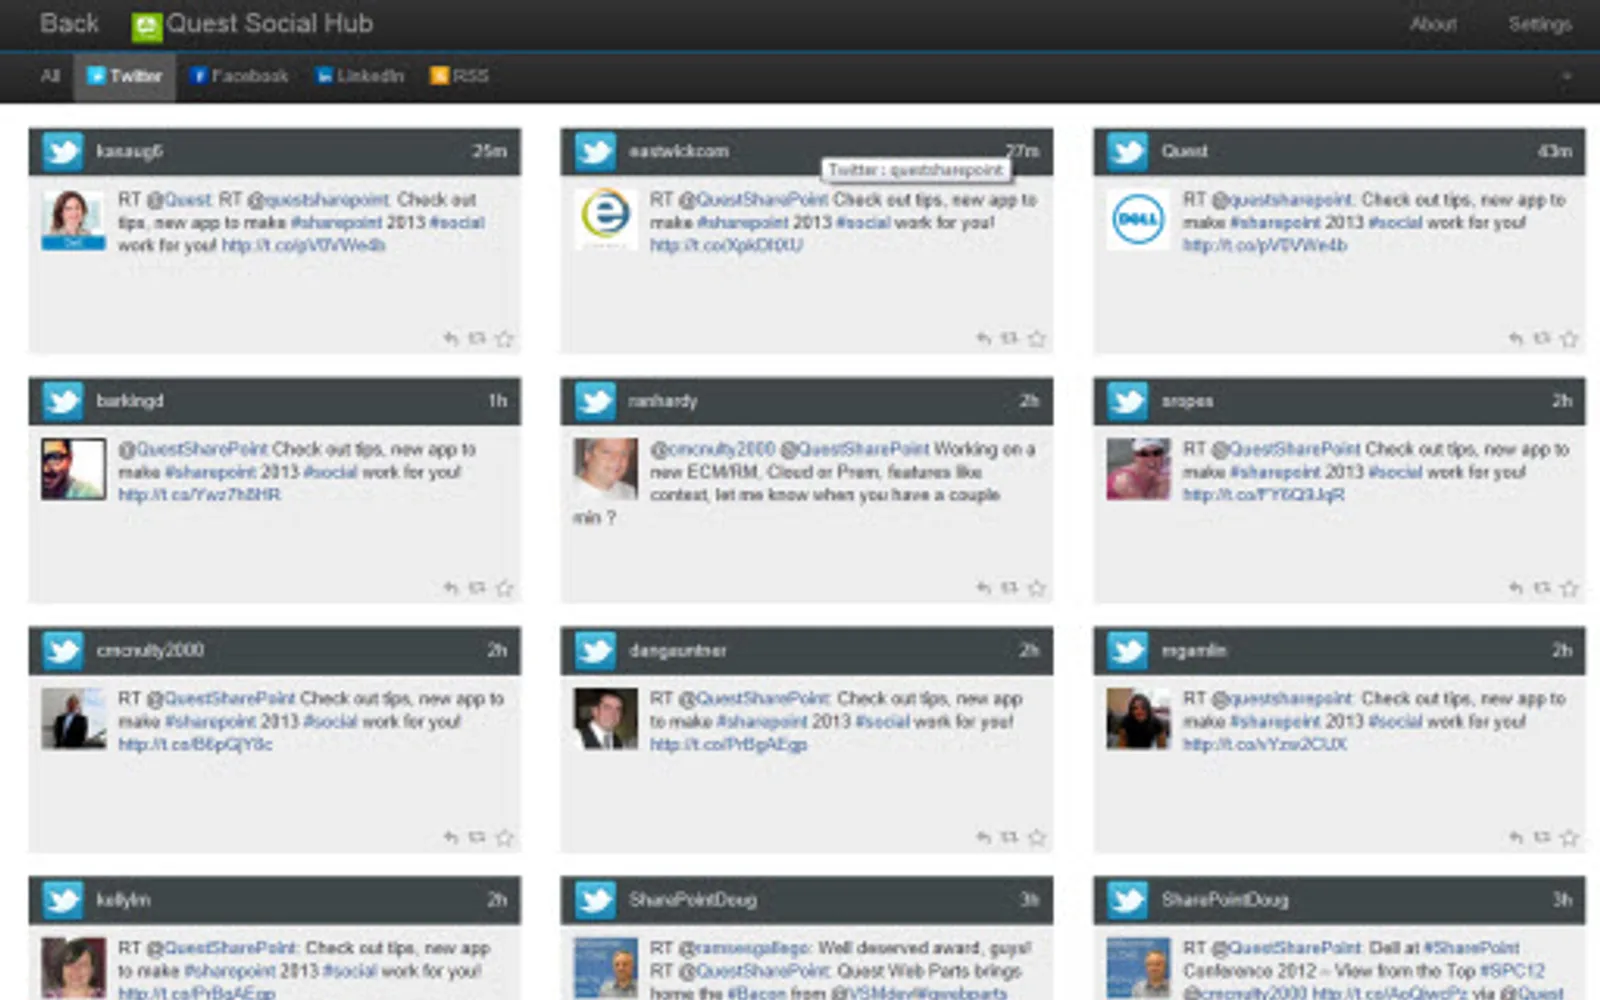1600x1000 pixels.
Task: Reply to the ranhardy tweet
Action: 983,588
